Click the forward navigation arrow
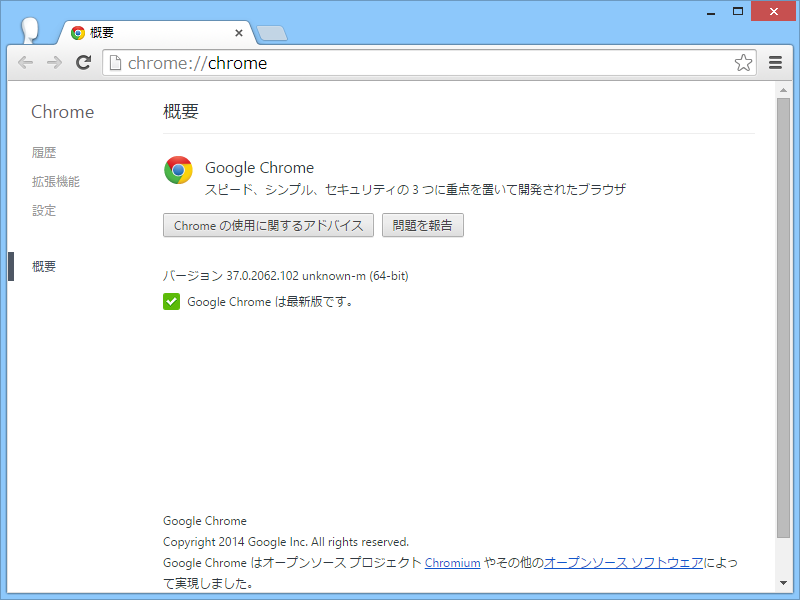The width and height of the screenshot is (800, 600). [53, 62]
